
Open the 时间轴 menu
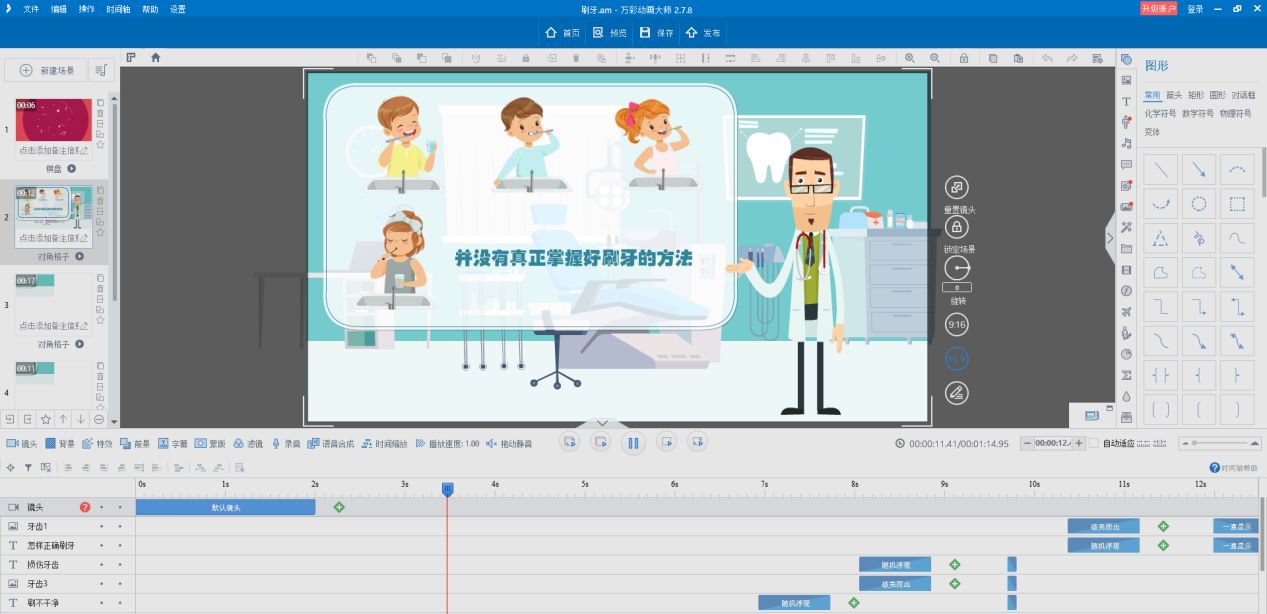click(117, 9)
